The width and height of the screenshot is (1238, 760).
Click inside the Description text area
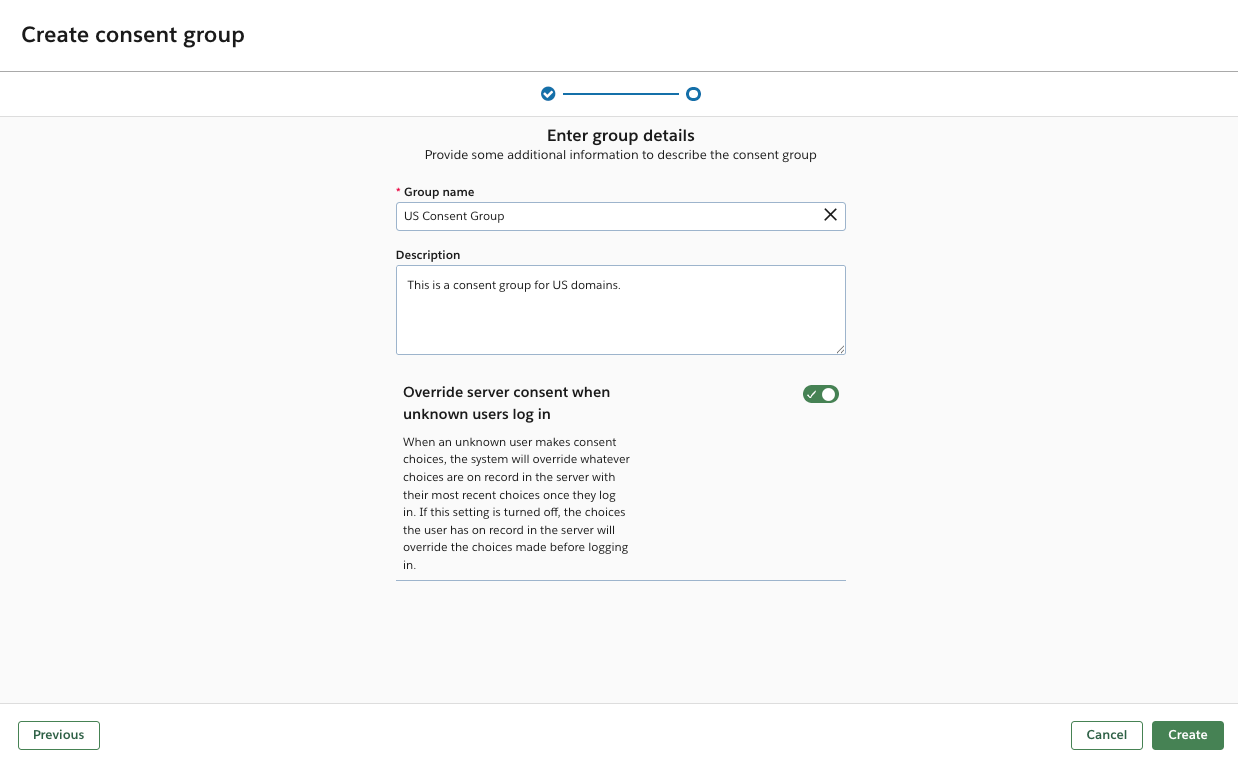[620, 320]
